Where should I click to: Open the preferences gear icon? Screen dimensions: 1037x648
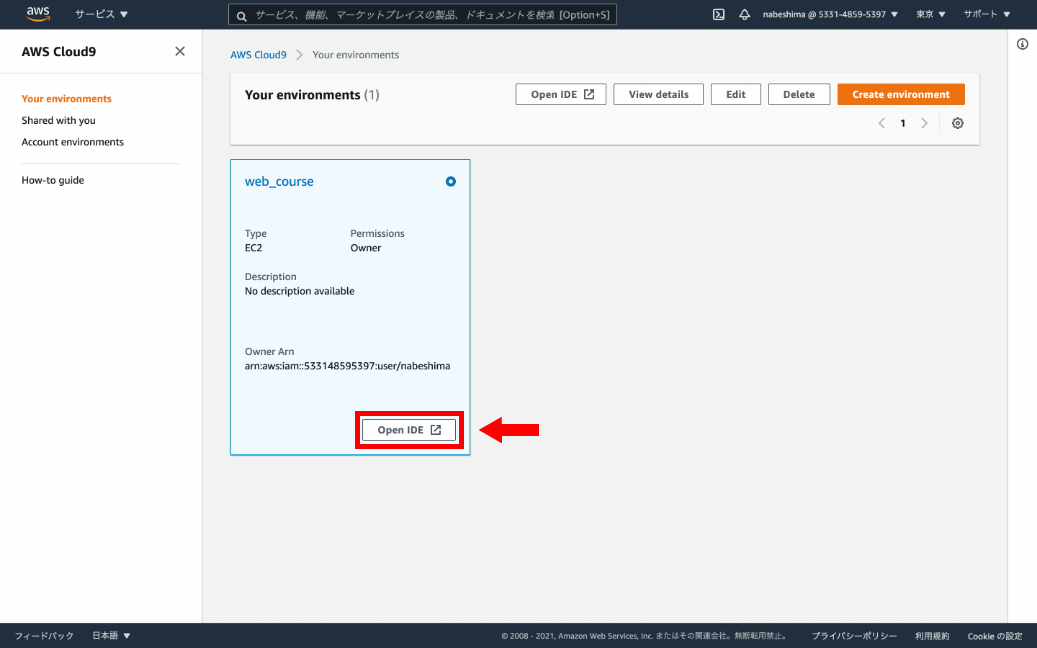point(958,123)
